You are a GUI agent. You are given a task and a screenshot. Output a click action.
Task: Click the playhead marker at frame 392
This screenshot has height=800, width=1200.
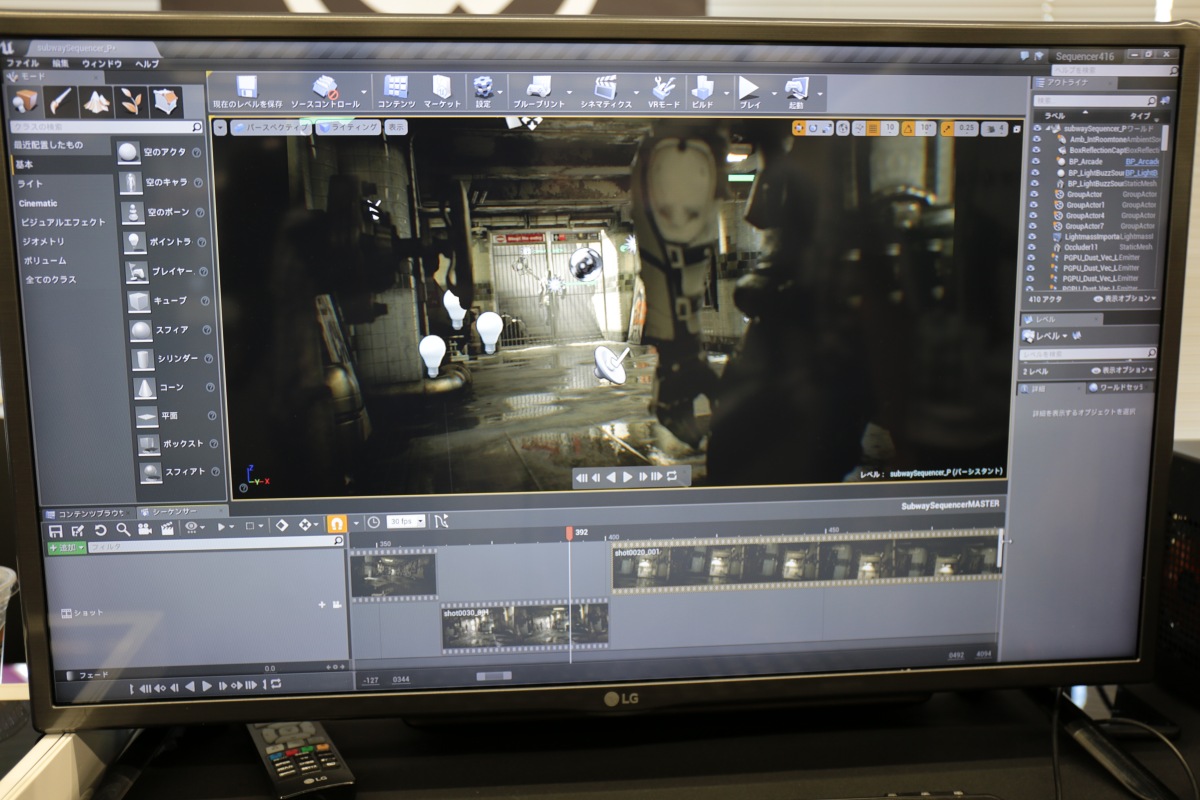pos(569,534)
